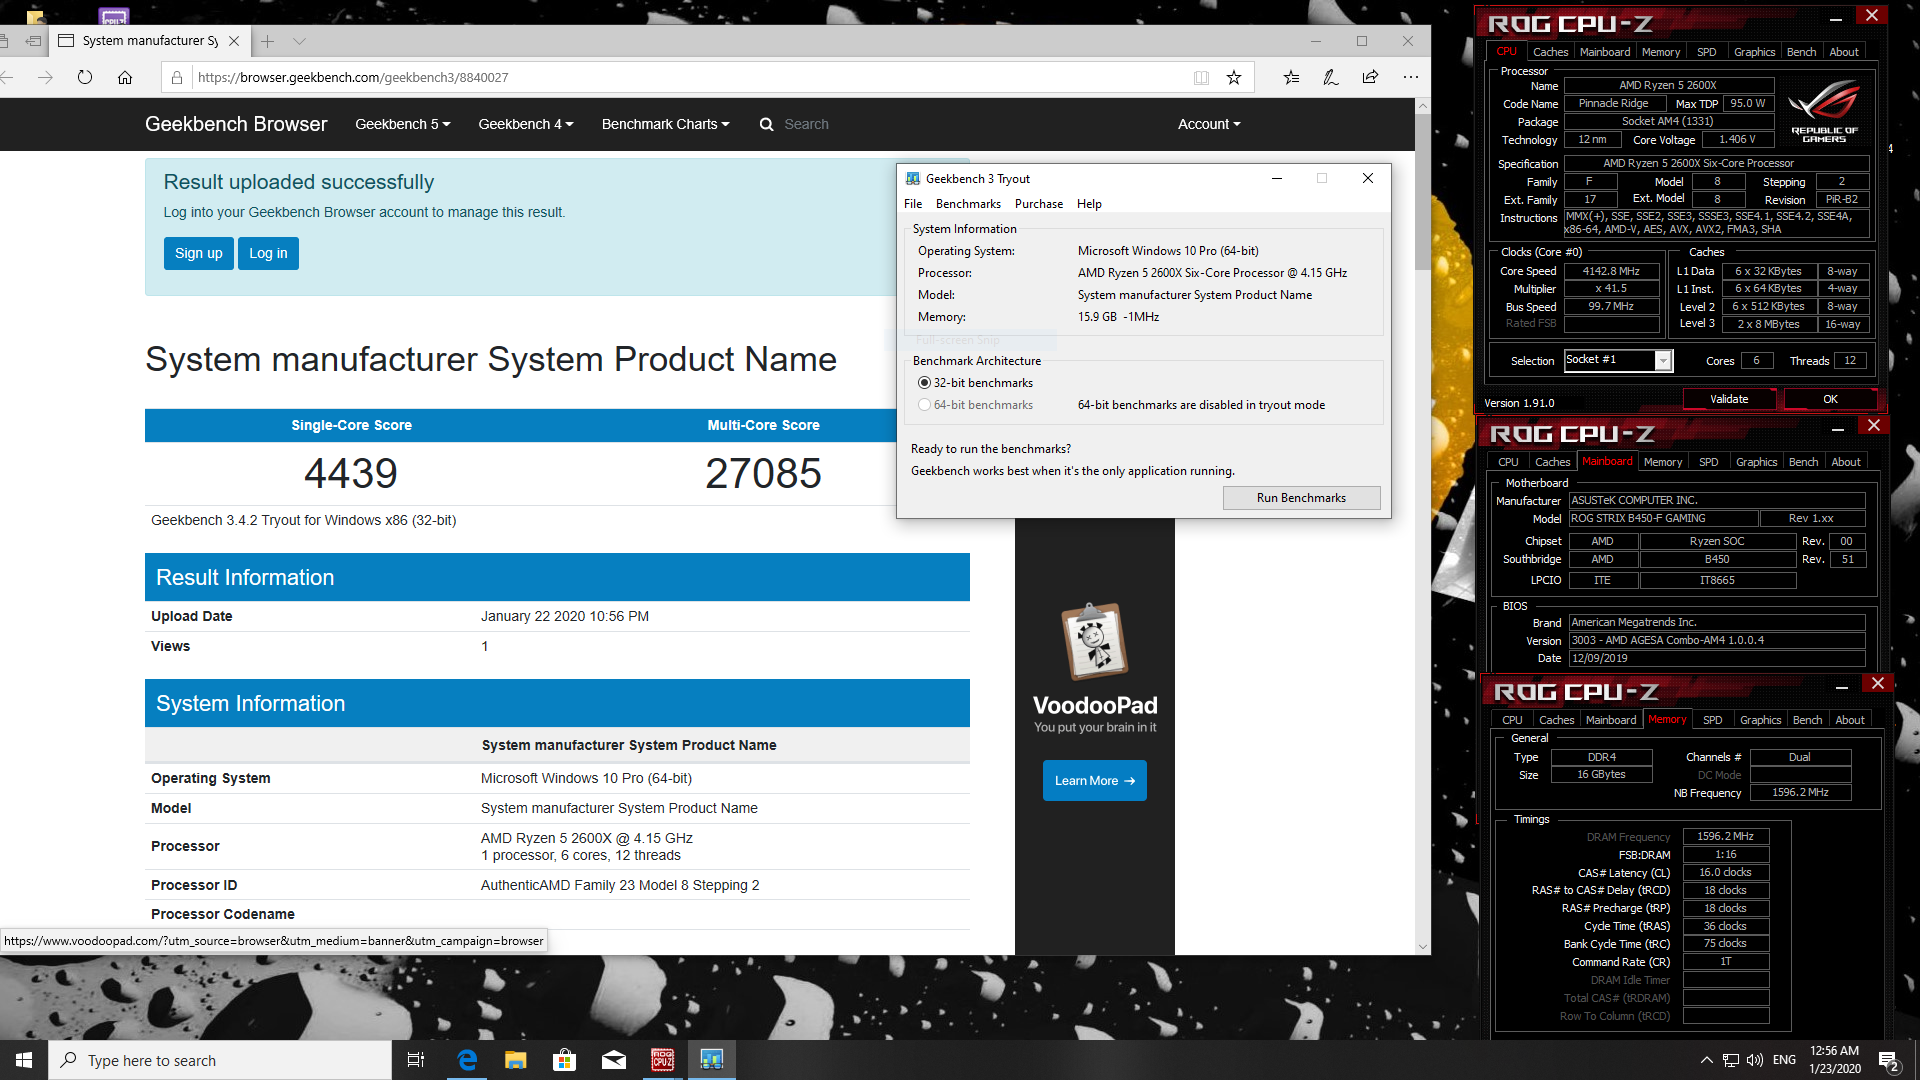Click the browser forward arrow

[x=45, y=77]
